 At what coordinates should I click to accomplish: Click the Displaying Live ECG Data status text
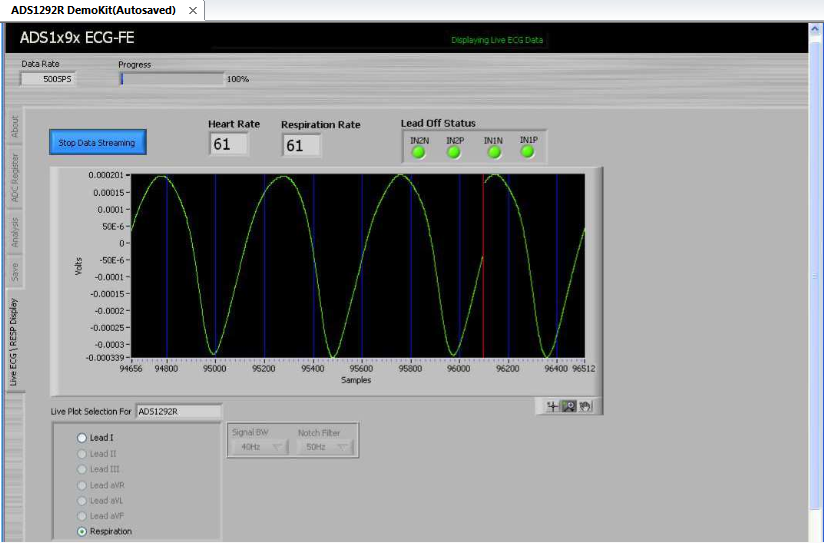[x=497, y=40]
